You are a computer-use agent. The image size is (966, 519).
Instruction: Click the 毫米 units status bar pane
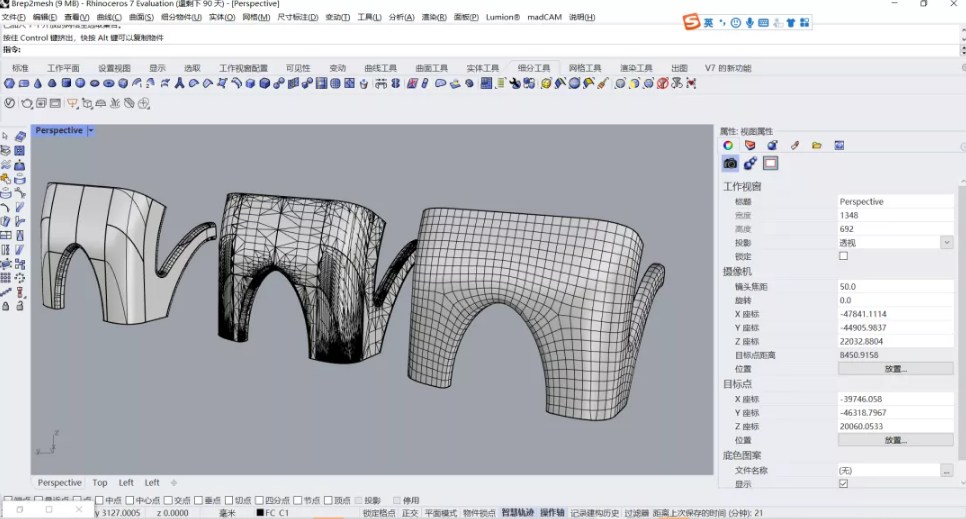pos(227,513)
